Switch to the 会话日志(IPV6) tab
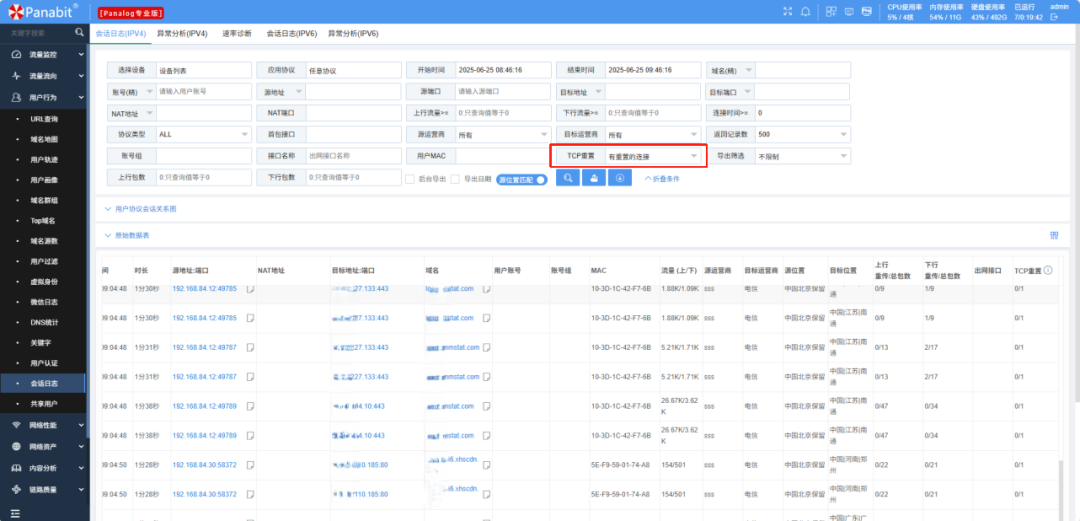The image size is (1080, 521). coord(291,33)
